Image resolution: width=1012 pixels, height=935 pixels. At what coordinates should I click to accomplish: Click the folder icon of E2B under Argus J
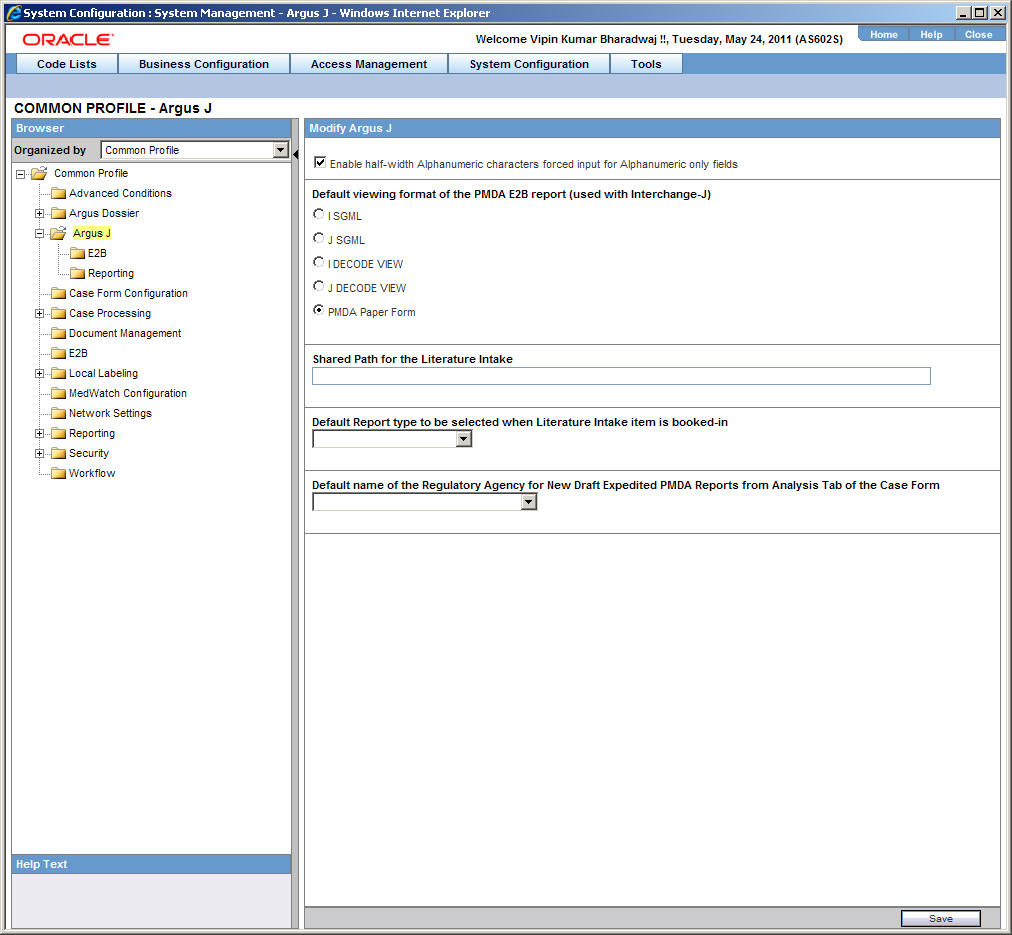click(77, 253)
